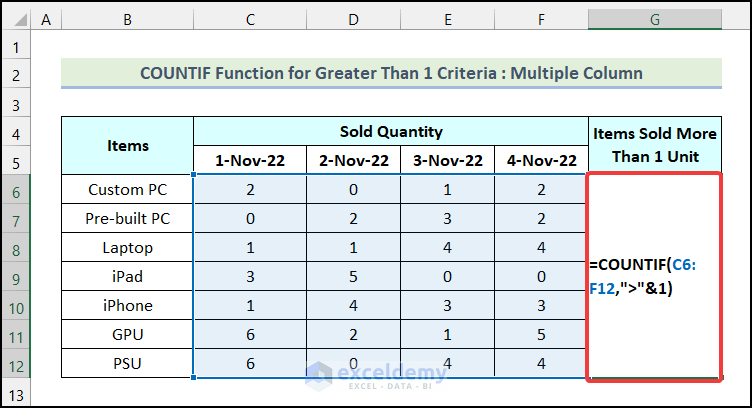Select the iPad cell
The width and height of the screenshot is (752, 408).
coord(127,276)
